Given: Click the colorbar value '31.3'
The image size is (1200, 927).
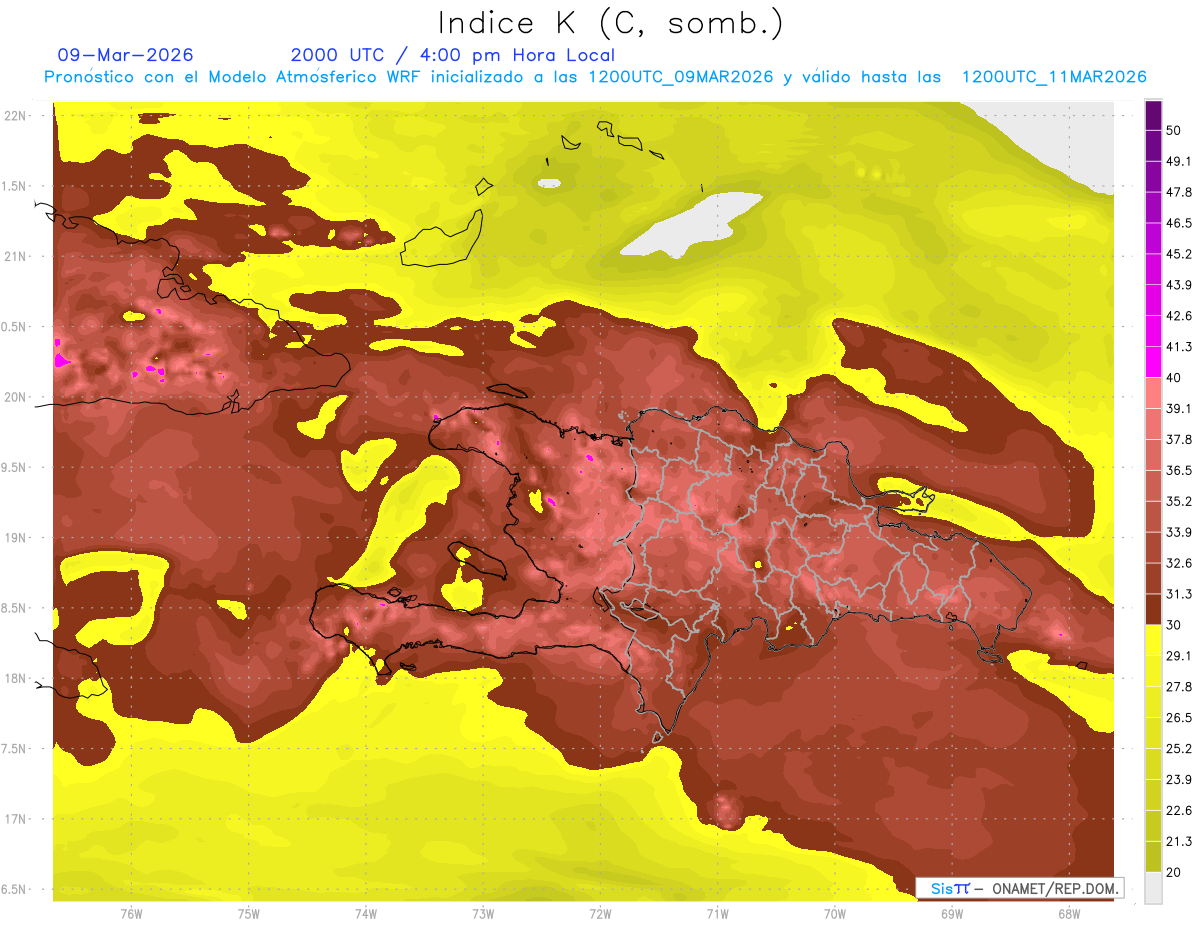Looking at the screenshot, I should tap(1179, 594).
